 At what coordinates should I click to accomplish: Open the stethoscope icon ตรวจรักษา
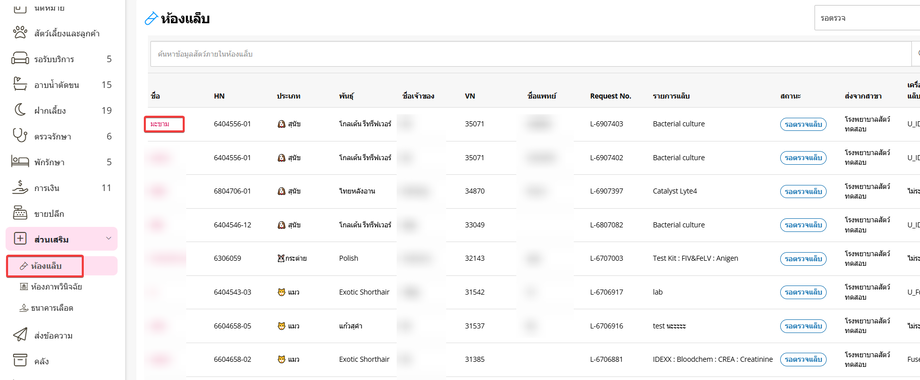pos(20,136)
